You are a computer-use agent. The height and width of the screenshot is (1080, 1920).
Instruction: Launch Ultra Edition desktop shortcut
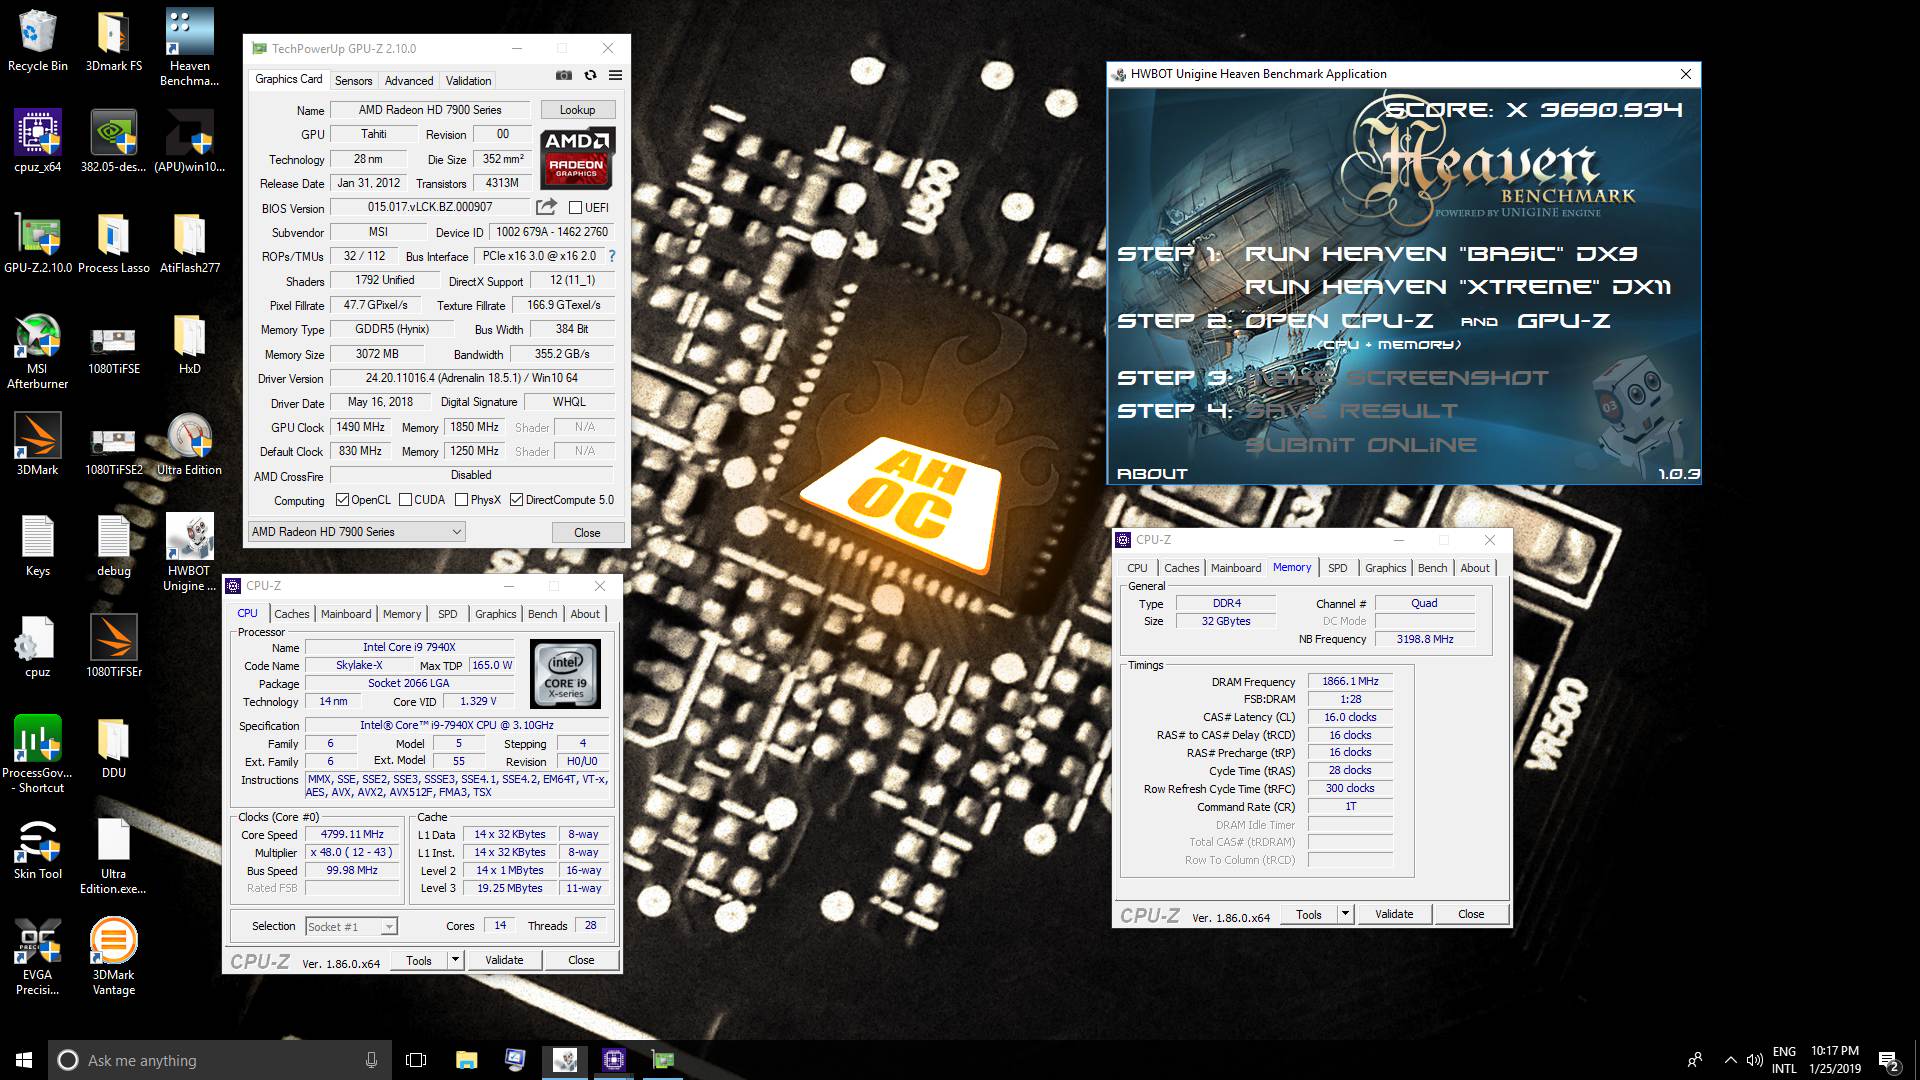[189, 444]
